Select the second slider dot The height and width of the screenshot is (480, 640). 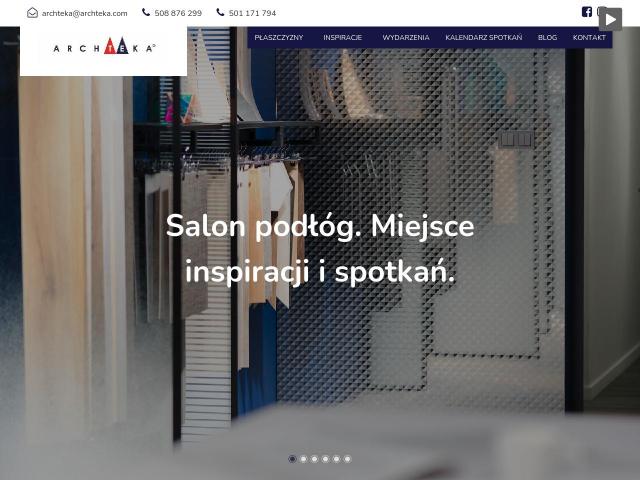(x=303, y=459)
